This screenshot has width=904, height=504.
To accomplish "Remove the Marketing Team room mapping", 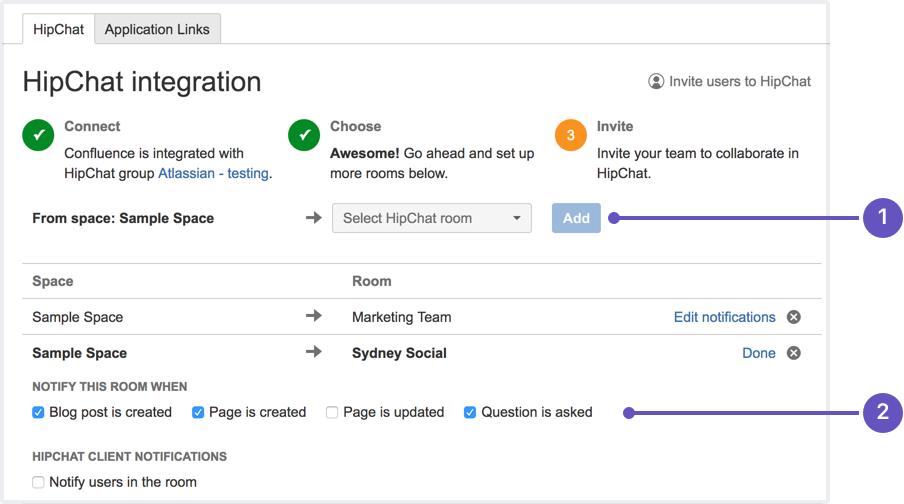I will [794, 317].
